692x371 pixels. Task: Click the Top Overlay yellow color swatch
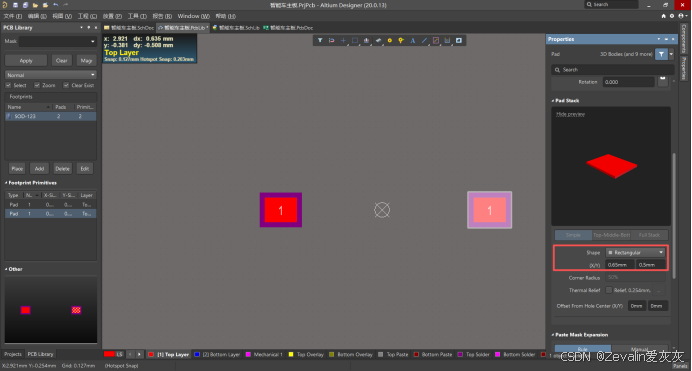tap(291, 354)
